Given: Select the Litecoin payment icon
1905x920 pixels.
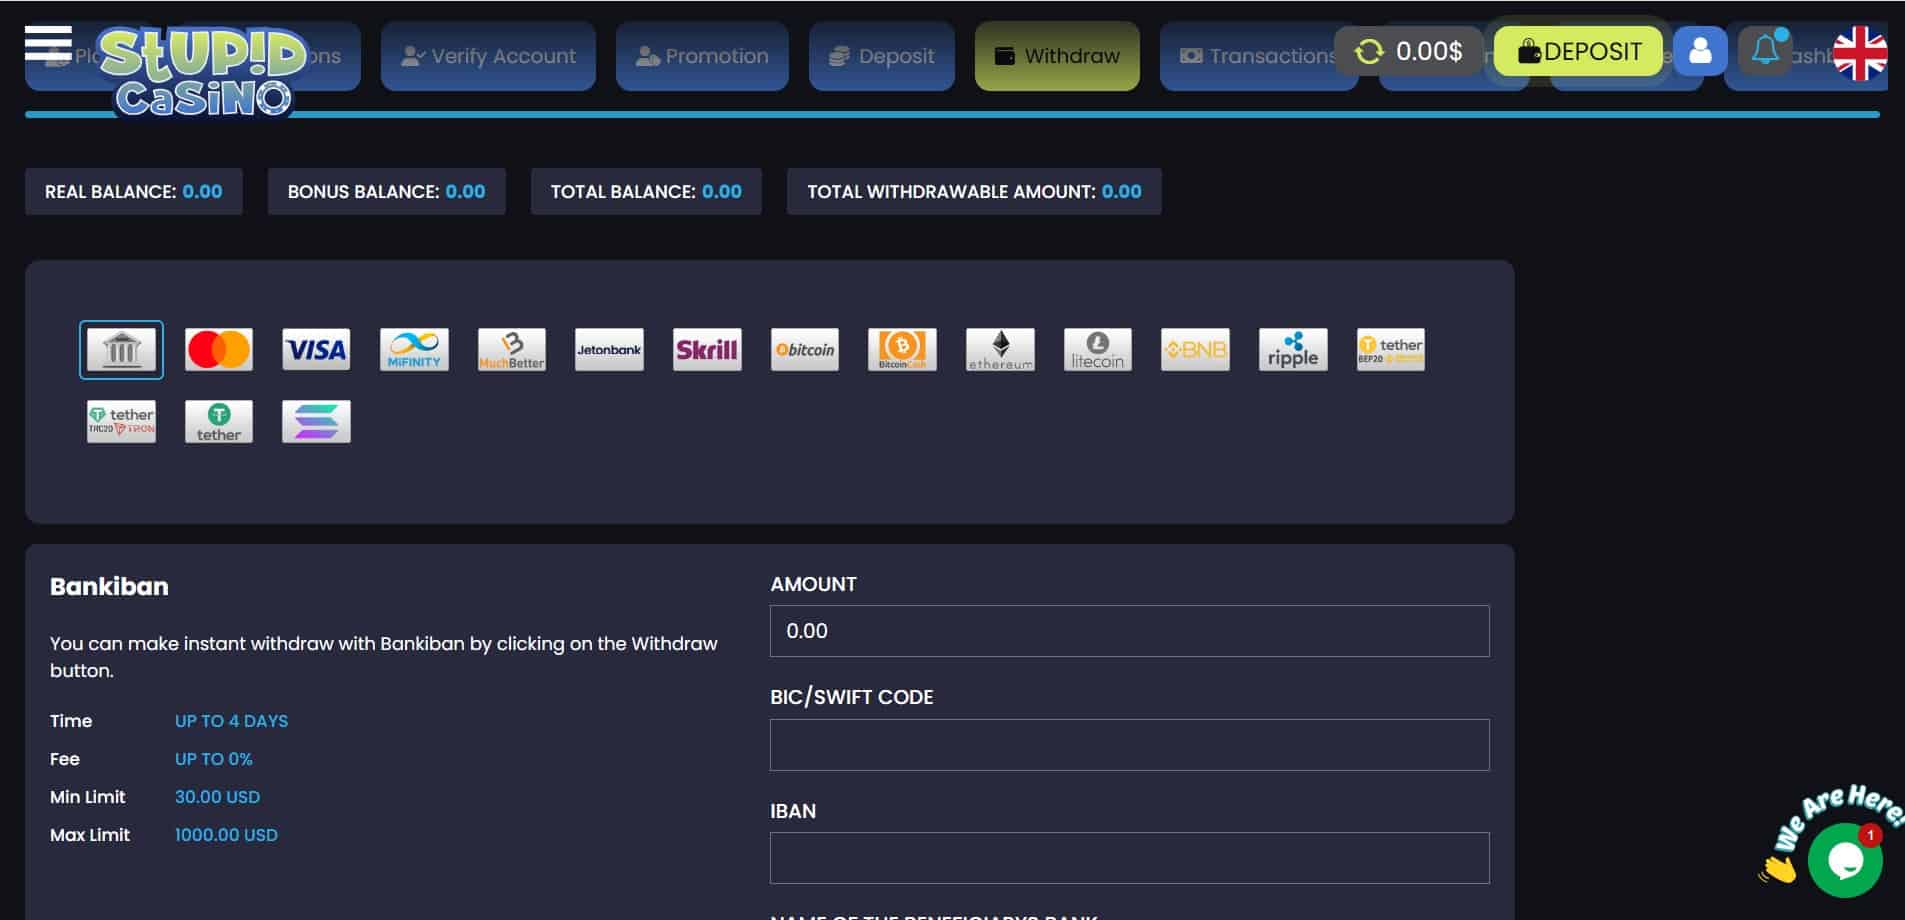Looking at the screenshot, I should click(1097, 350).
